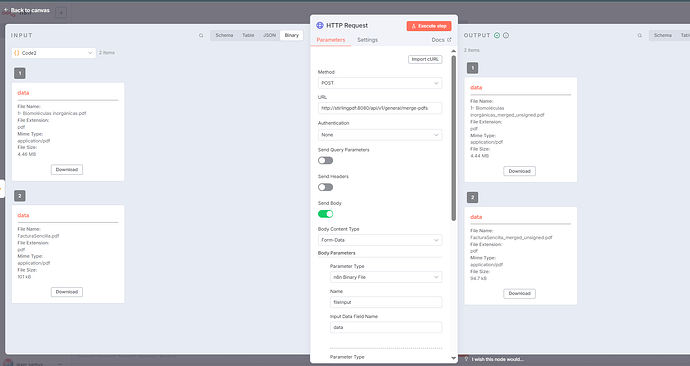Click the I wish this node would... link
Viewport: 690px width, 366px height.
pos(498,359)
